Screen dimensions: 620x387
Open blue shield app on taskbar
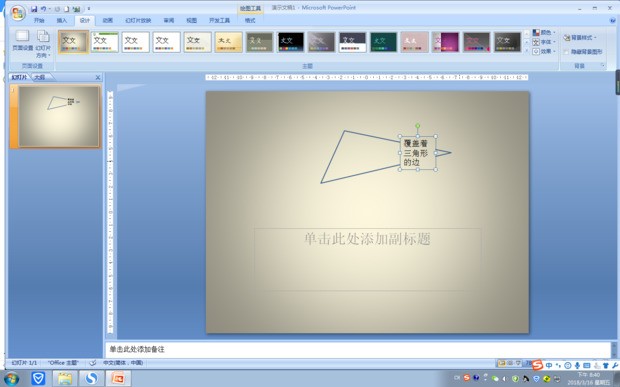38,379
